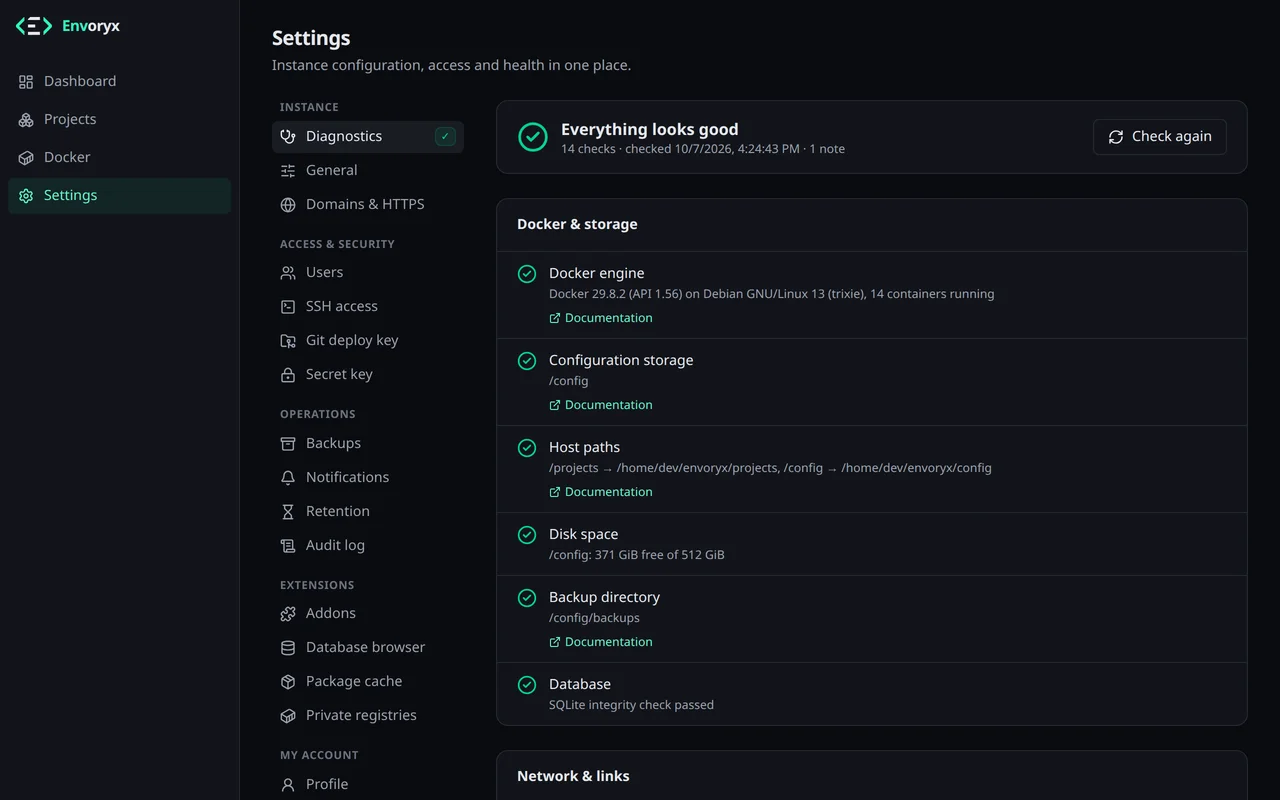
Task: Click the Envoryx logo icon
Action: point(33,26)
